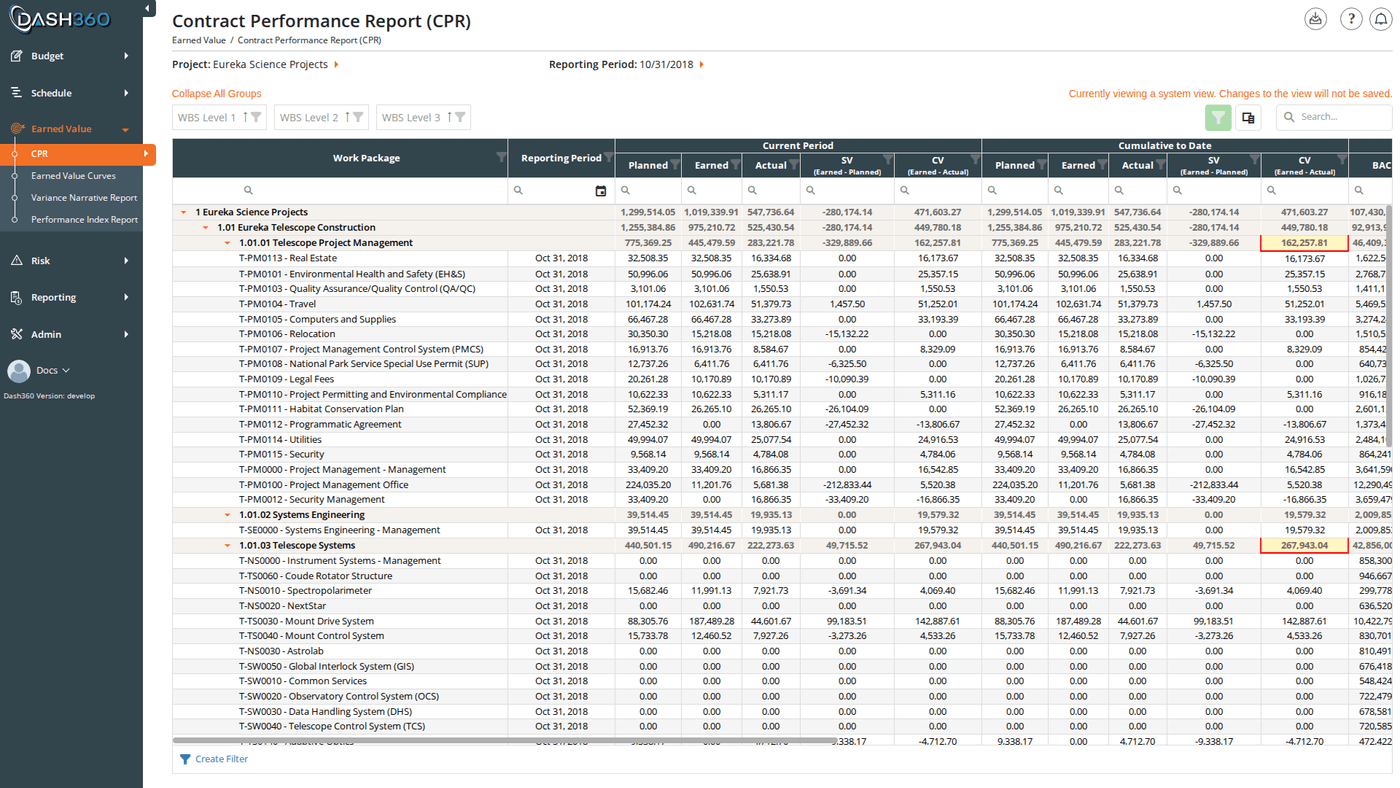Click the Docs user avatar
Screen dimensions: 1400x788
[x=19, y=371]
